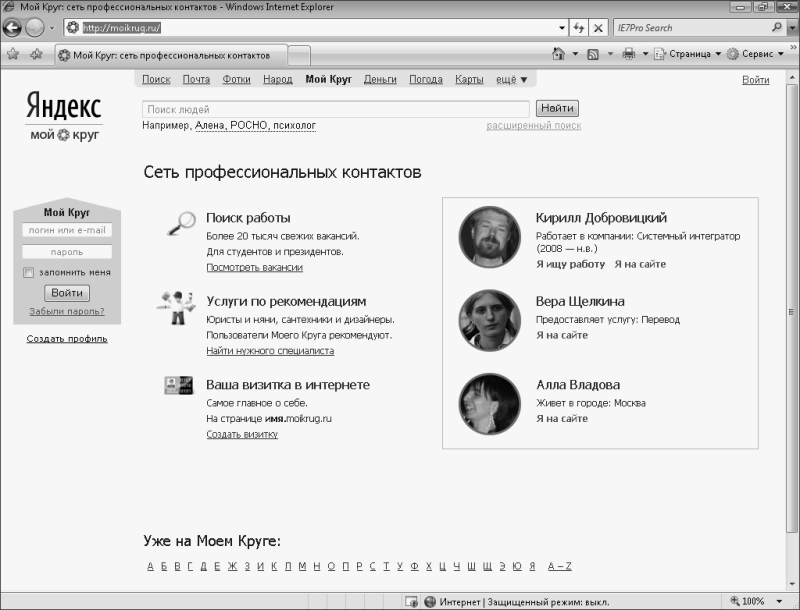
Task: Toggle the запомнить меня checkbox
Action: pos(29,272)
